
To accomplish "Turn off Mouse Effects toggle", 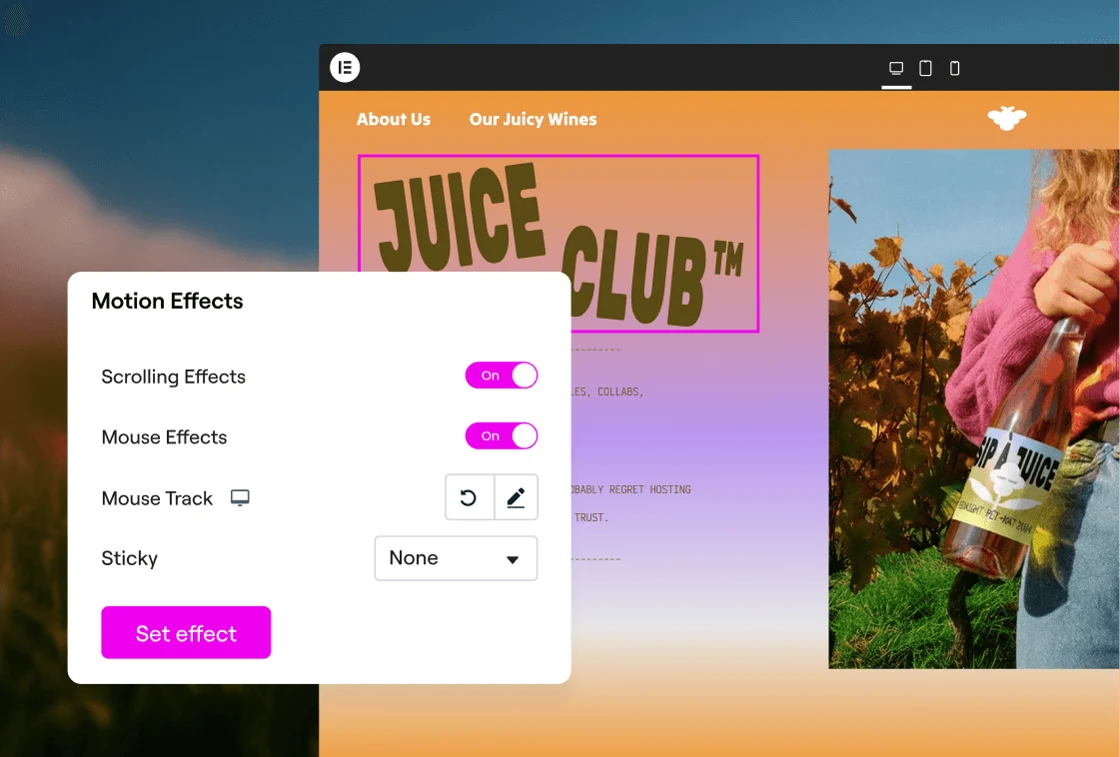I will 501,436.
